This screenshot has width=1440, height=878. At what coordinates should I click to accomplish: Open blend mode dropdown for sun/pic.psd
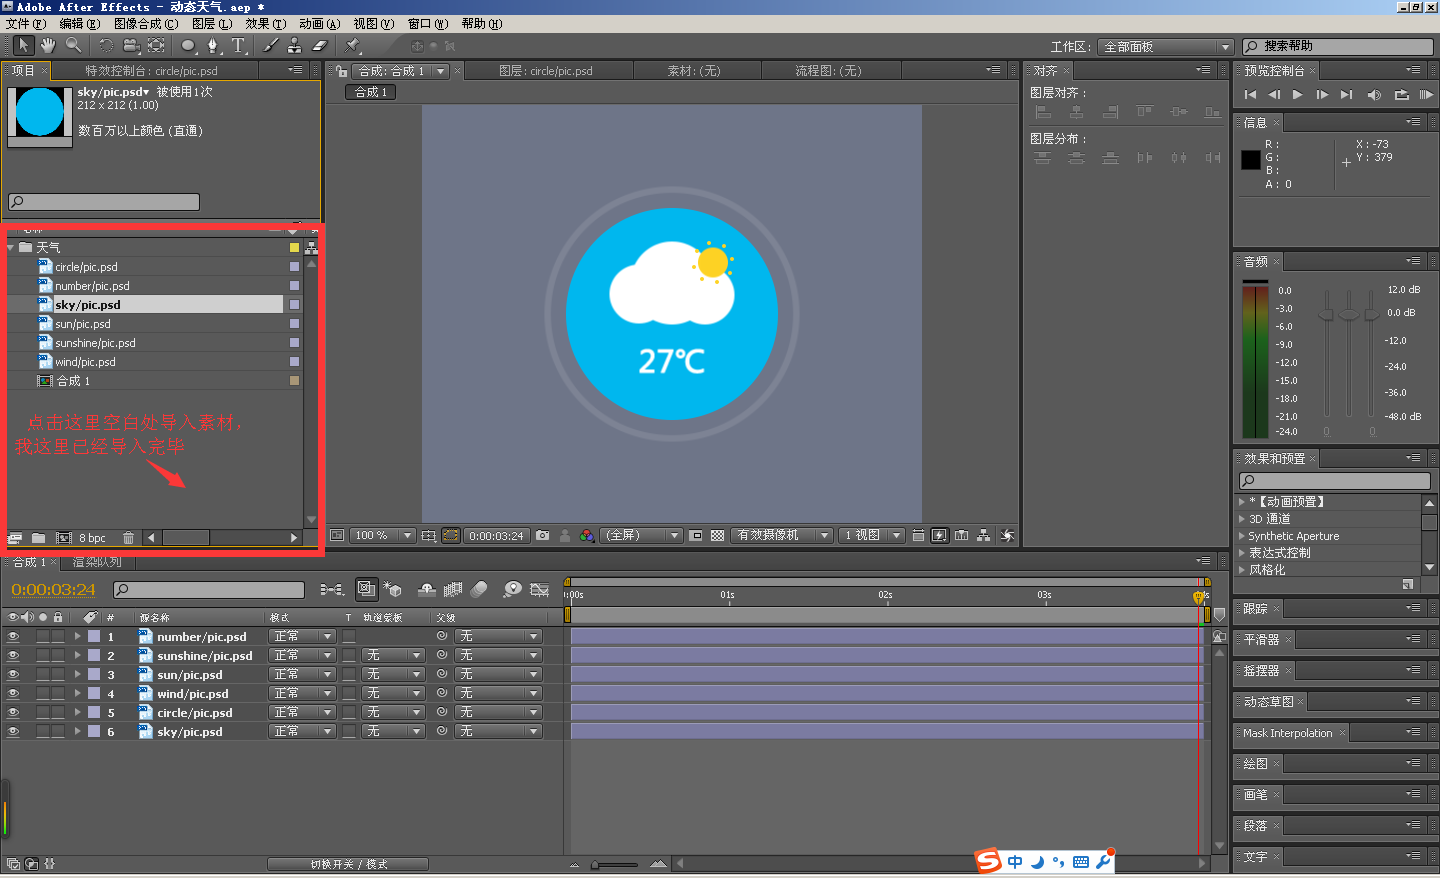[x=303, y=674]
